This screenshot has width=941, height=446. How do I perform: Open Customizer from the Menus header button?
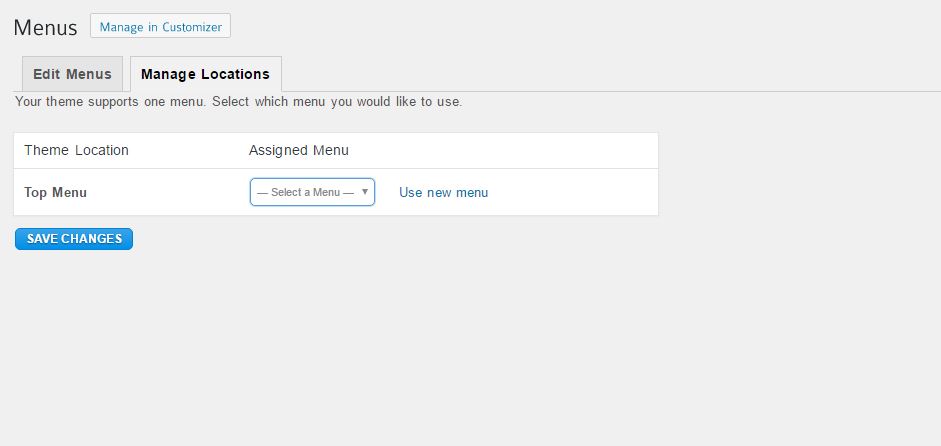[x=160, y=26]
